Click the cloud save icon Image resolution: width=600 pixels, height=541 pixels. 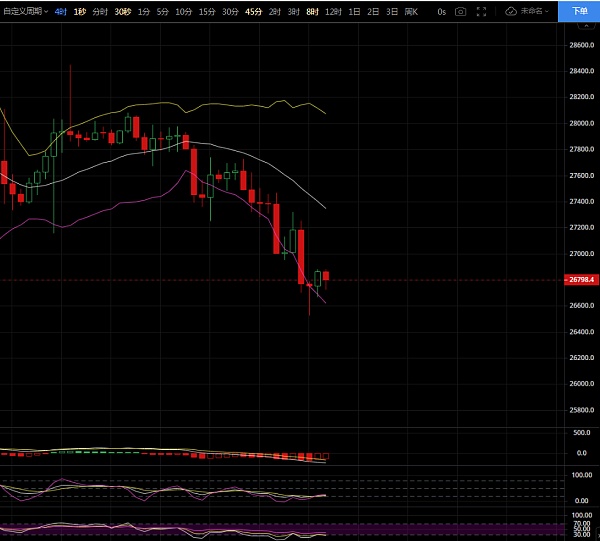511,11
